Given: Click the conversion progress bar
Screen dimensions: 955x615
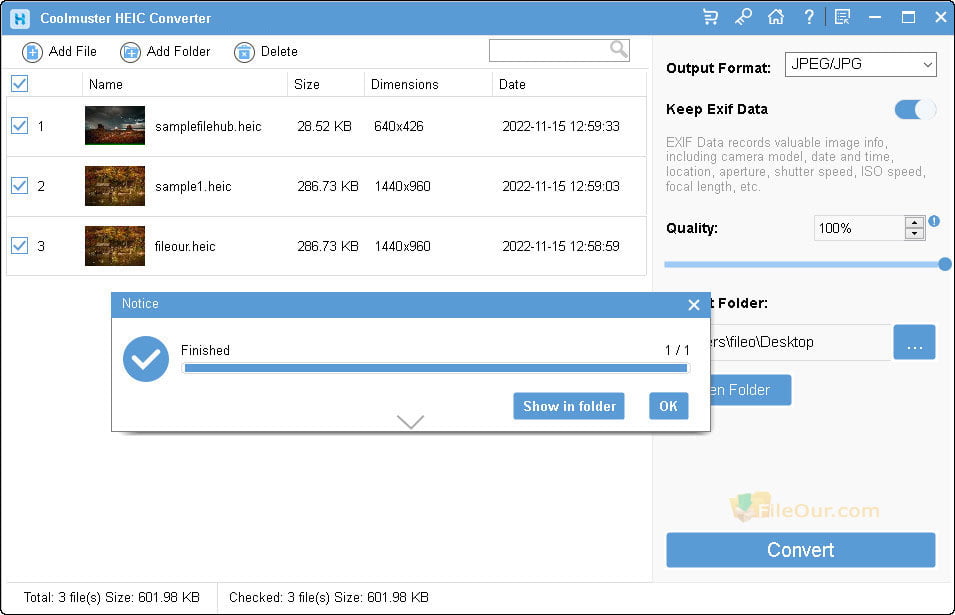Looking at the screenshot, I should pyautogui.click(x=435, y=368).
